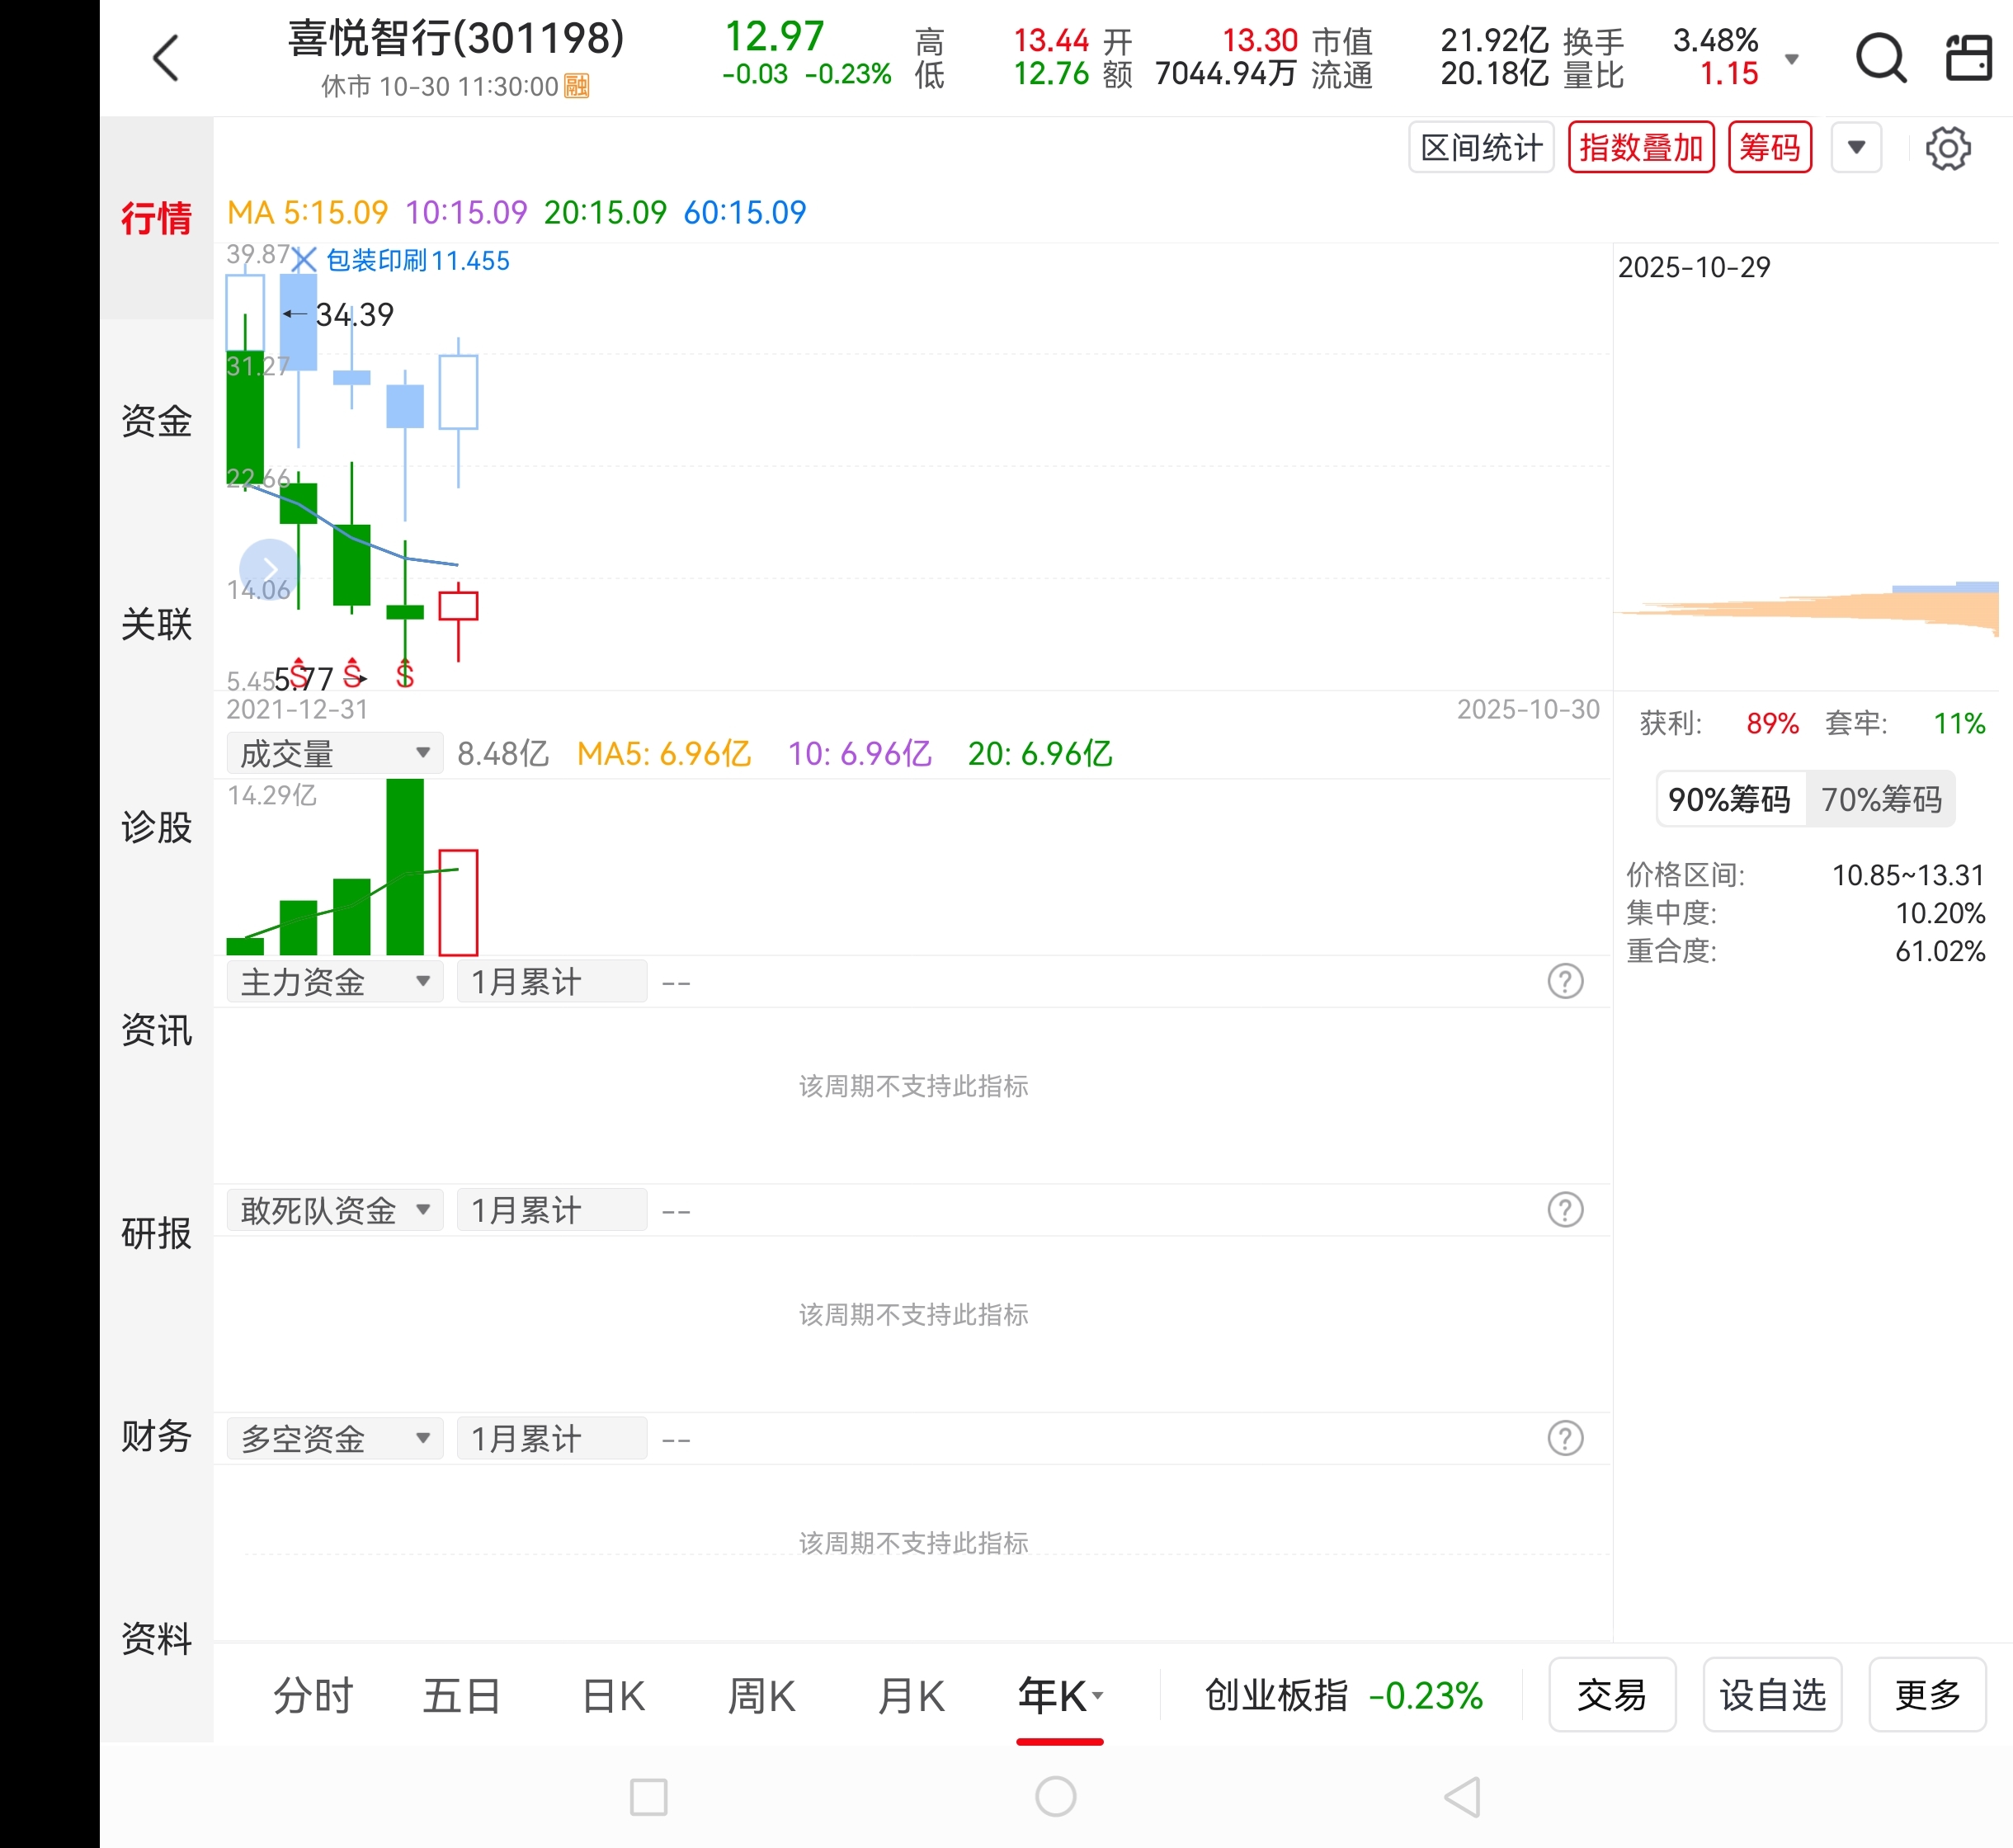Toggle the 指数叠加 overlay button

pos(1640,148)
